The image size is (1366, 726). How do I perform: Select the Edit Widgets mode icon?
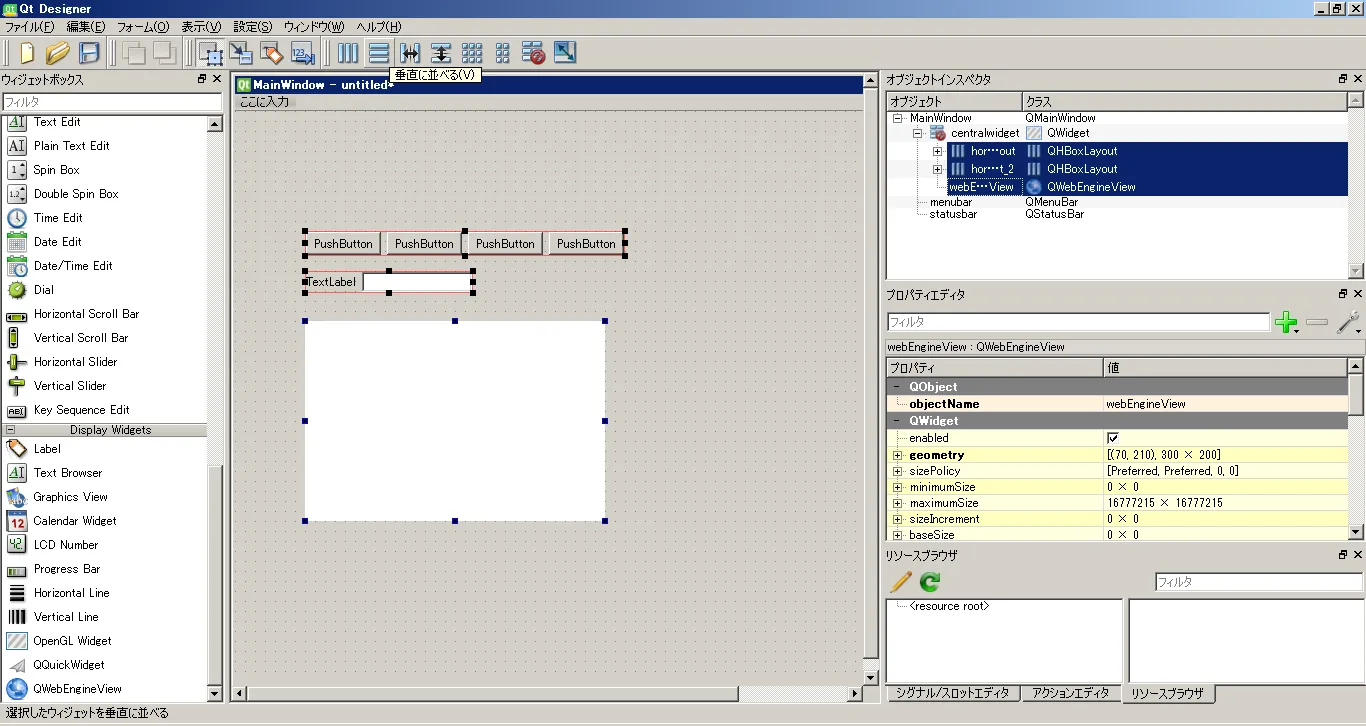[210, 53]
